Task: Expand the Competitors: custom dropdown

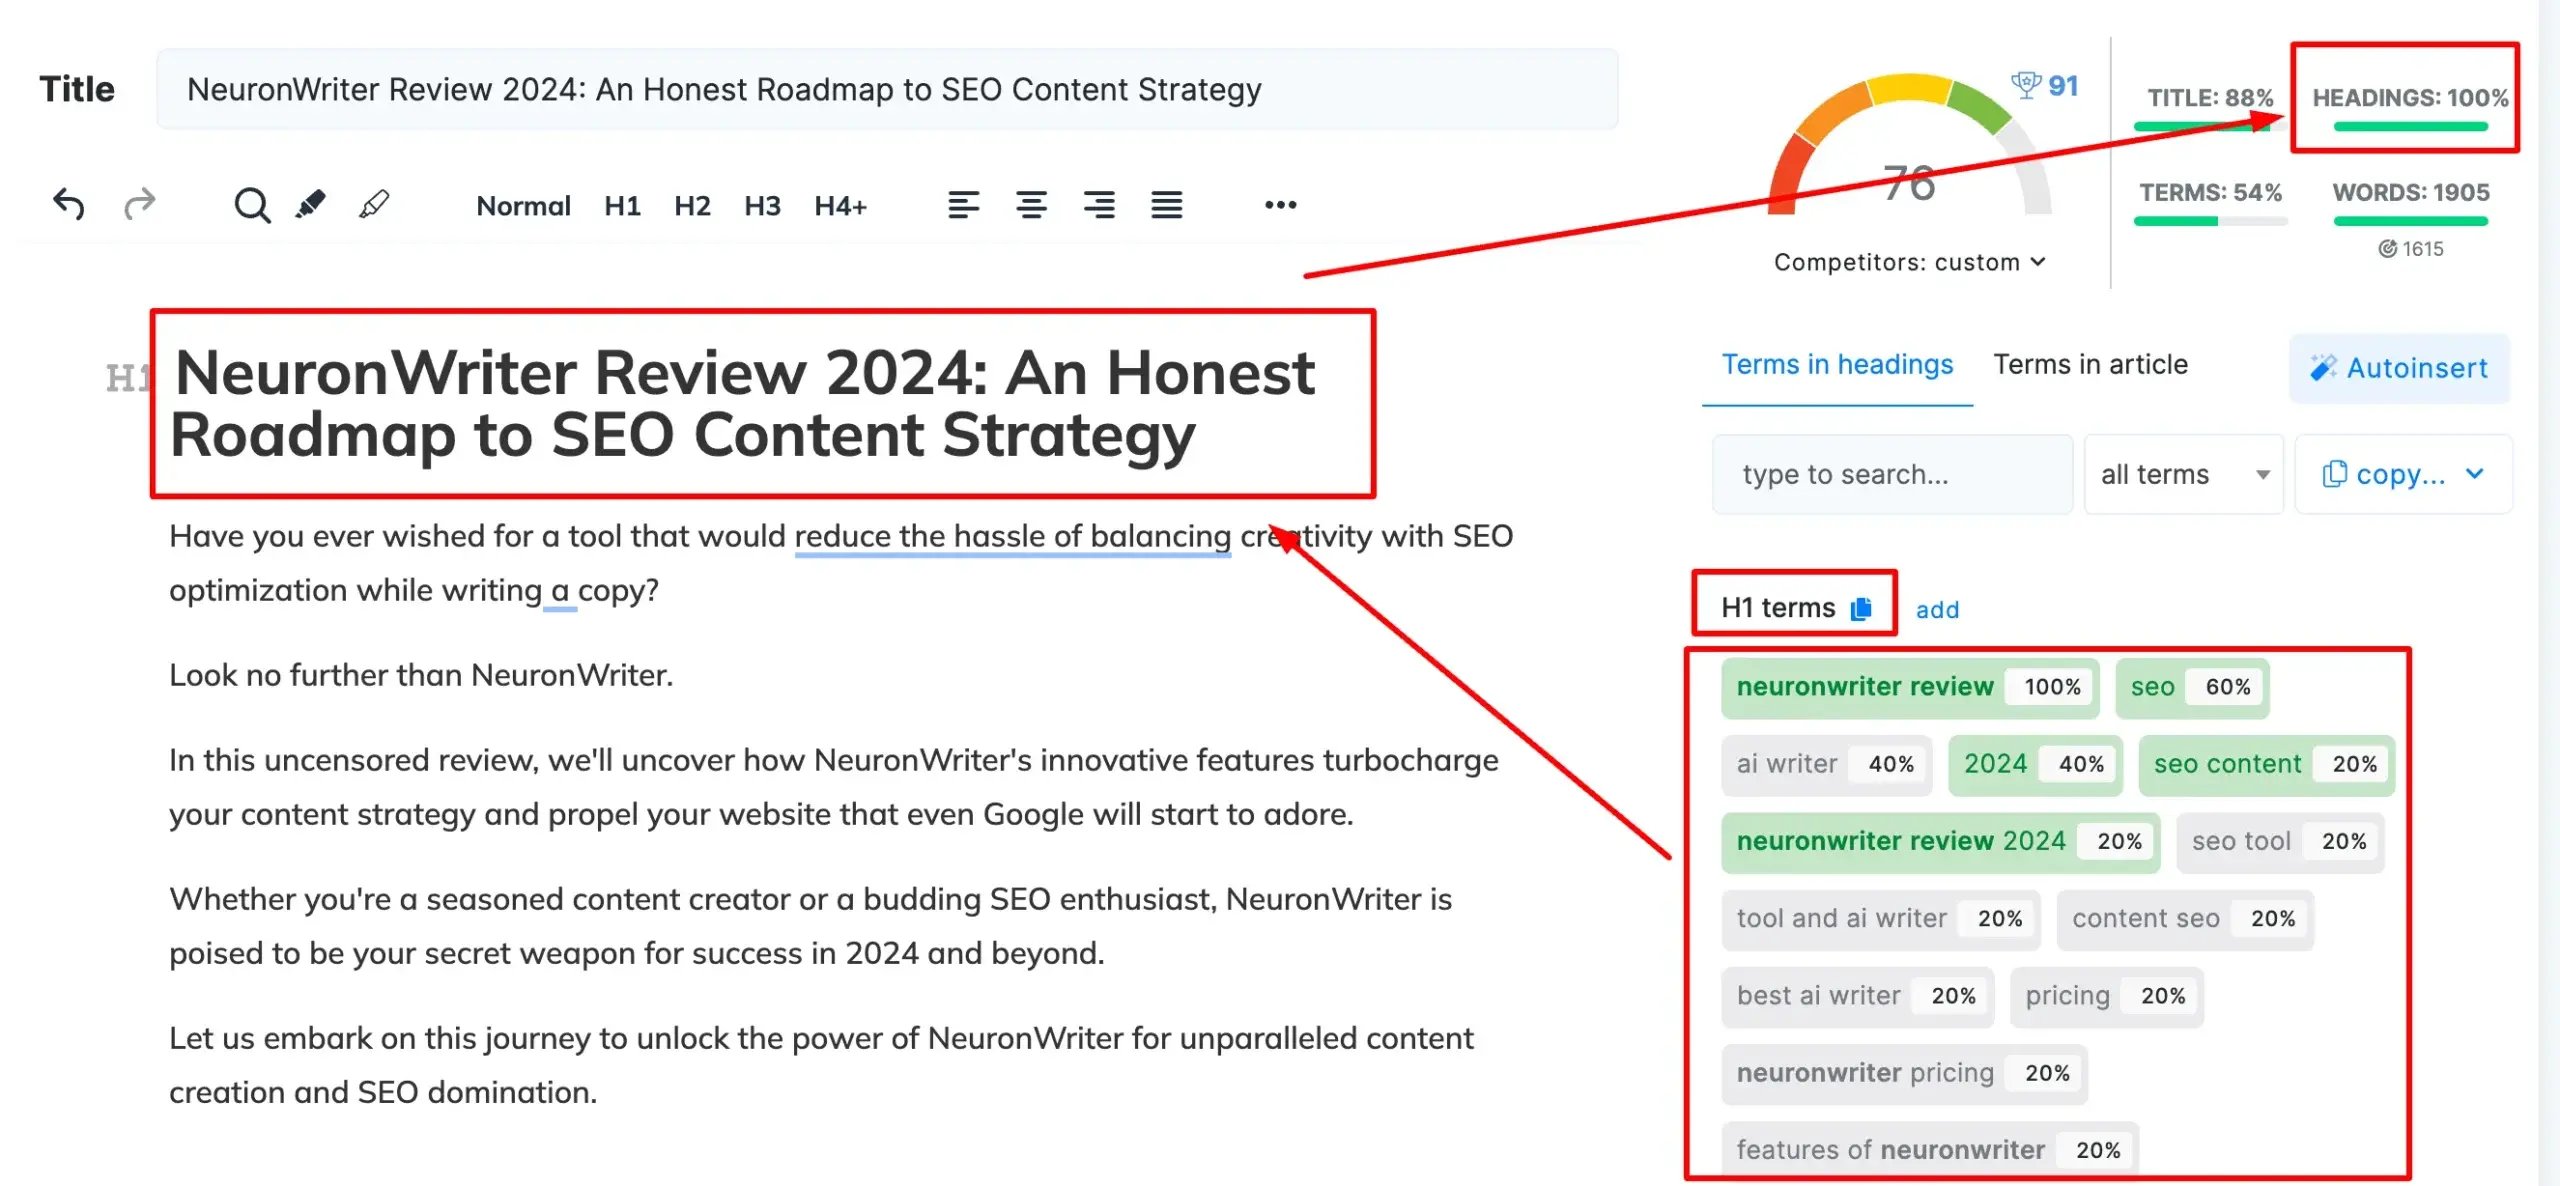Action: pyautogui.click(x=1909, y=262)
